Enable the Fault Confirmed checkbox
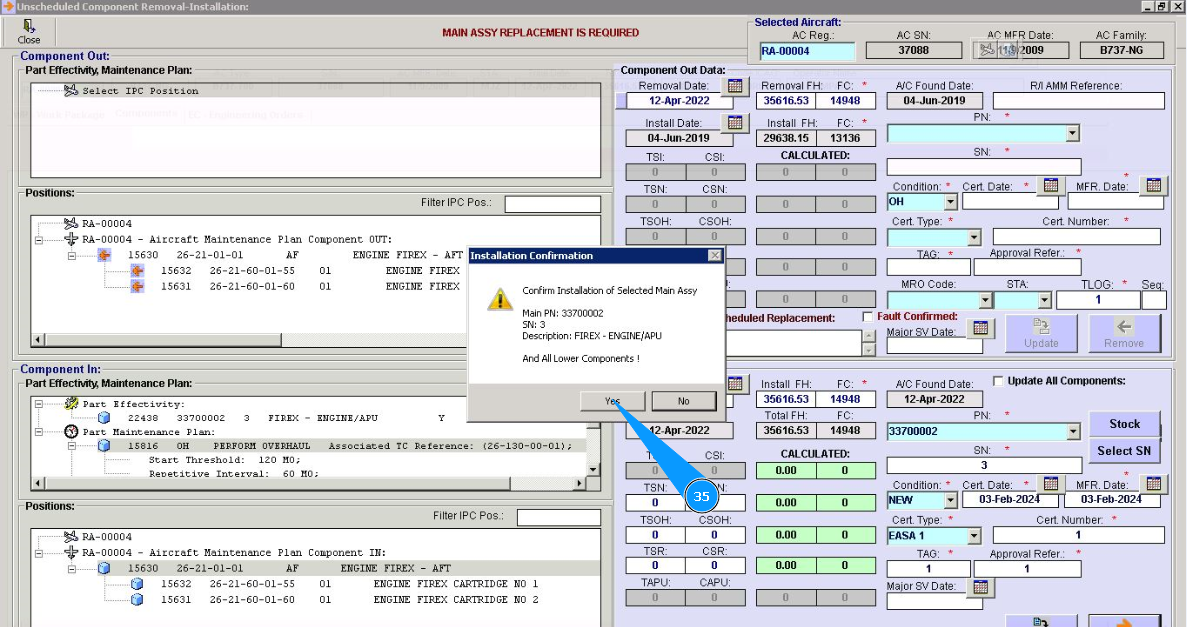Screen dimensions: 1187x629 868,317
